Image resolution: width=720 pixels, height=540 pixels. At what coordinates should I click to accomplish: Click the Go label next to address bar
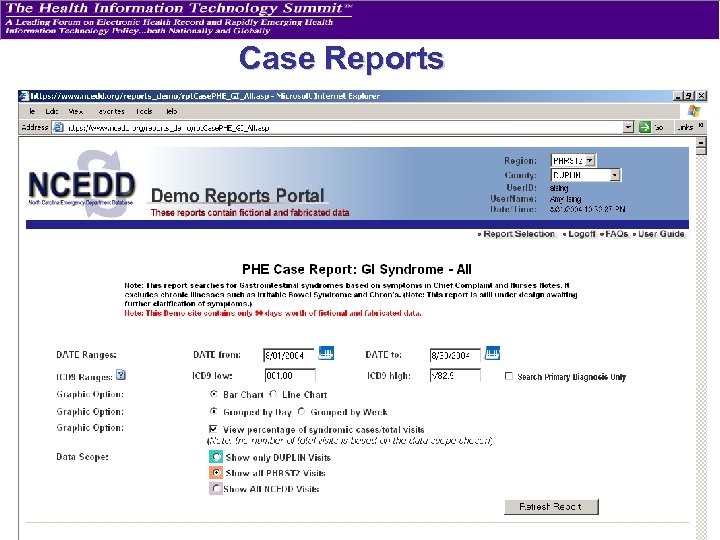[659, 128]
